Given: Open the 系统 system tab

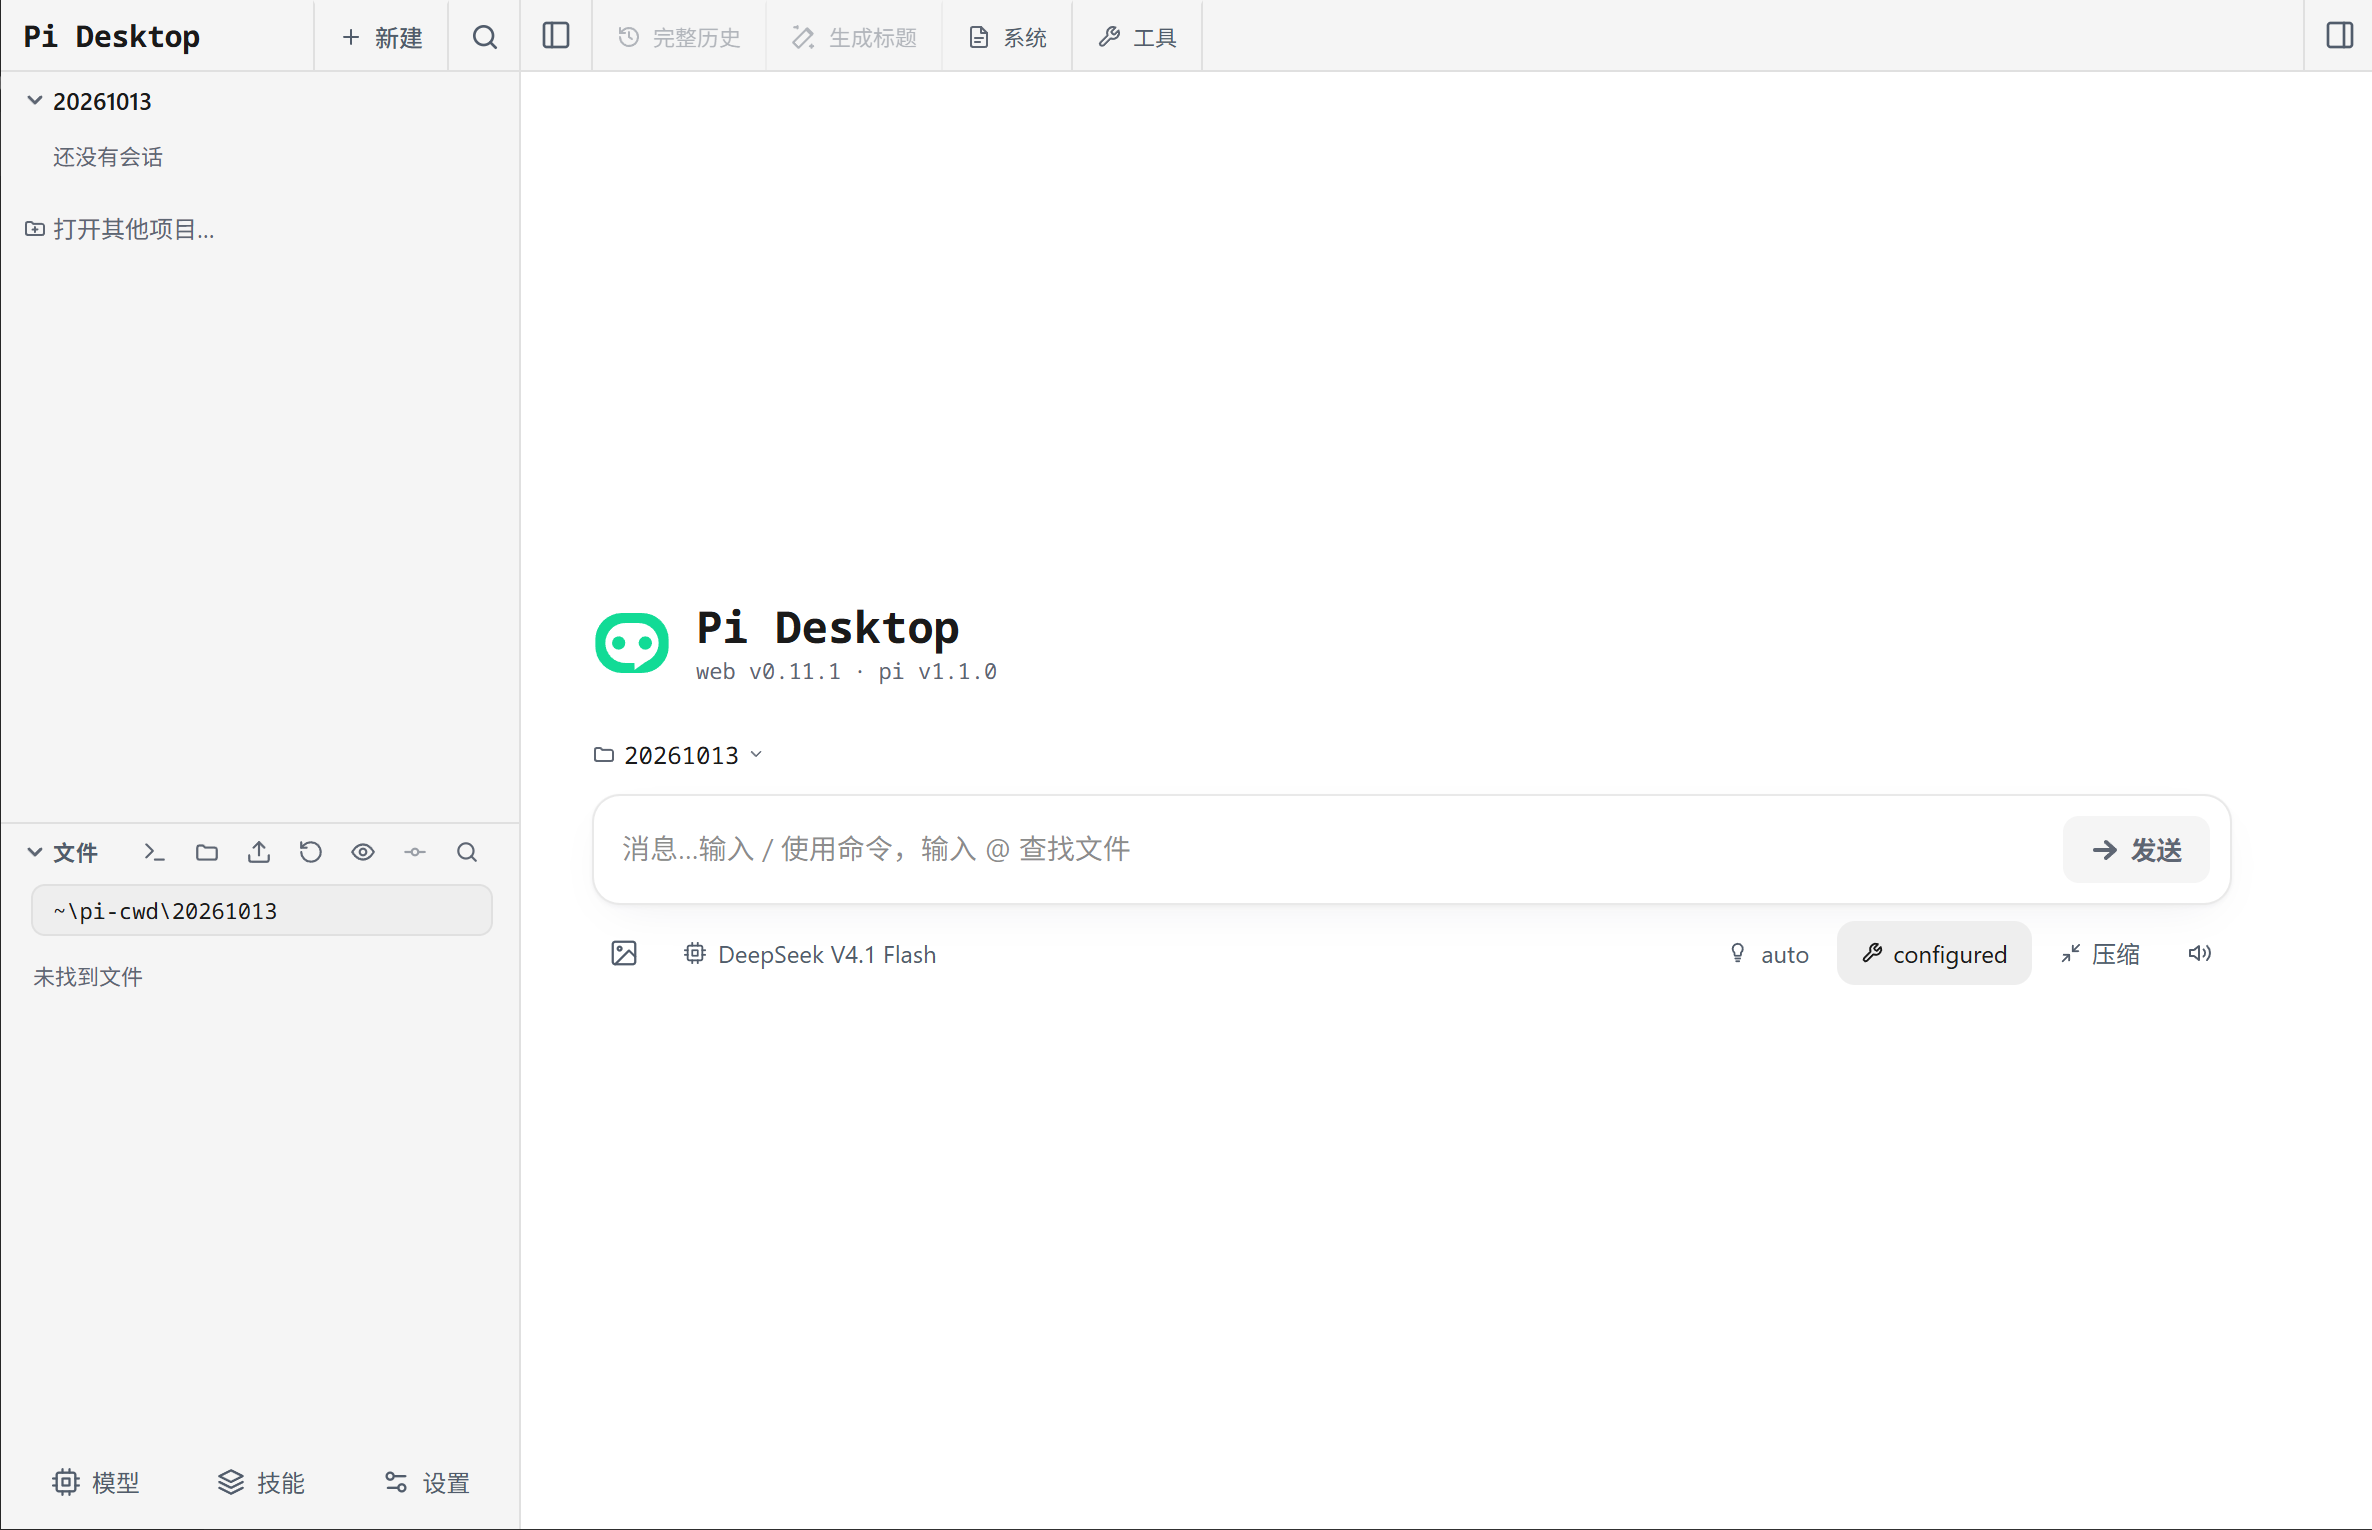Looking at the screenshot, I should click(1007, 37).
